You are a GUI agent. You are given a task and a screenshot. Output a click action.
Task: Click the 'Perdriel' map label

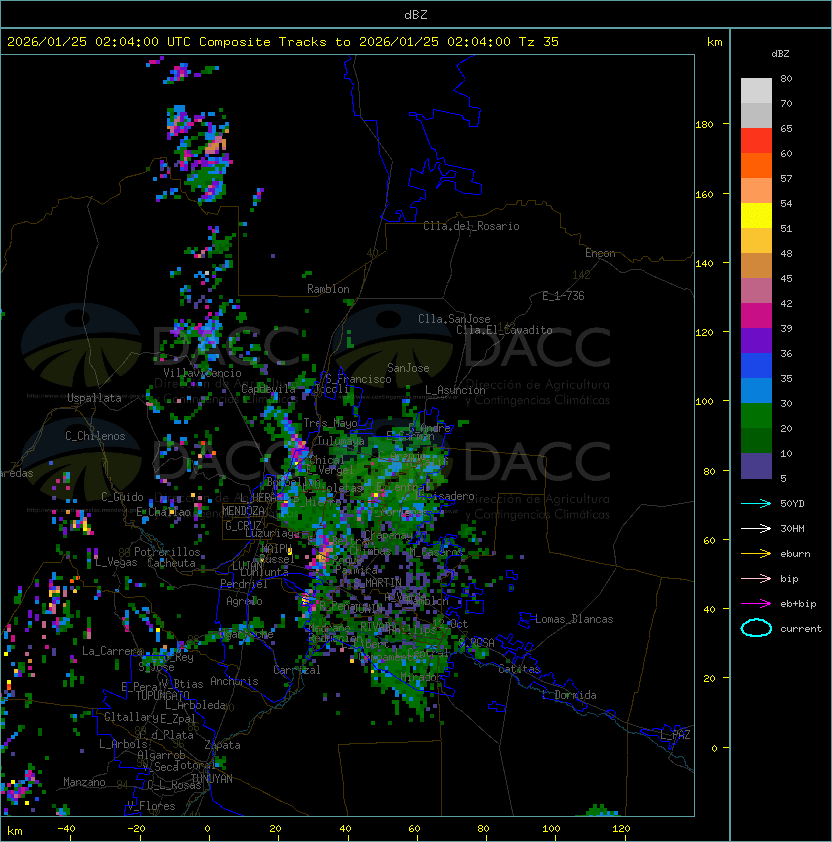(x=244, y=584)
